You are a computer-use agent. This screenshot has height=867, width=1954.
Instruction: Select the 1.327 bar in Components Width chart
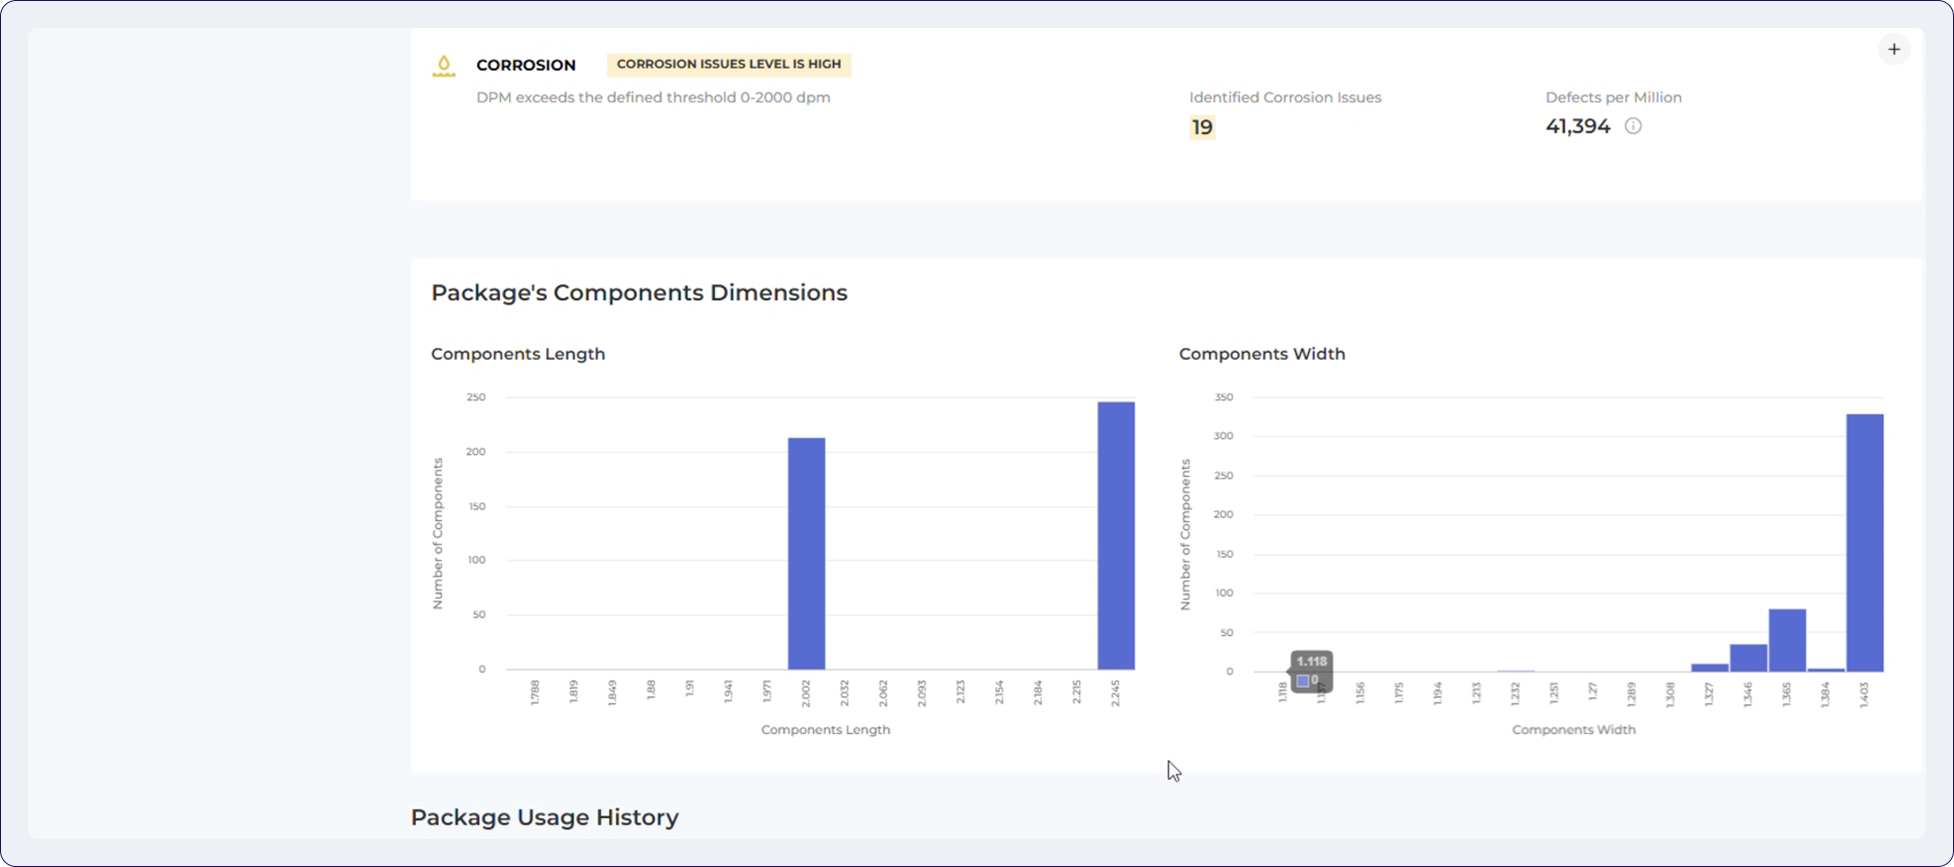point(1709,667)
